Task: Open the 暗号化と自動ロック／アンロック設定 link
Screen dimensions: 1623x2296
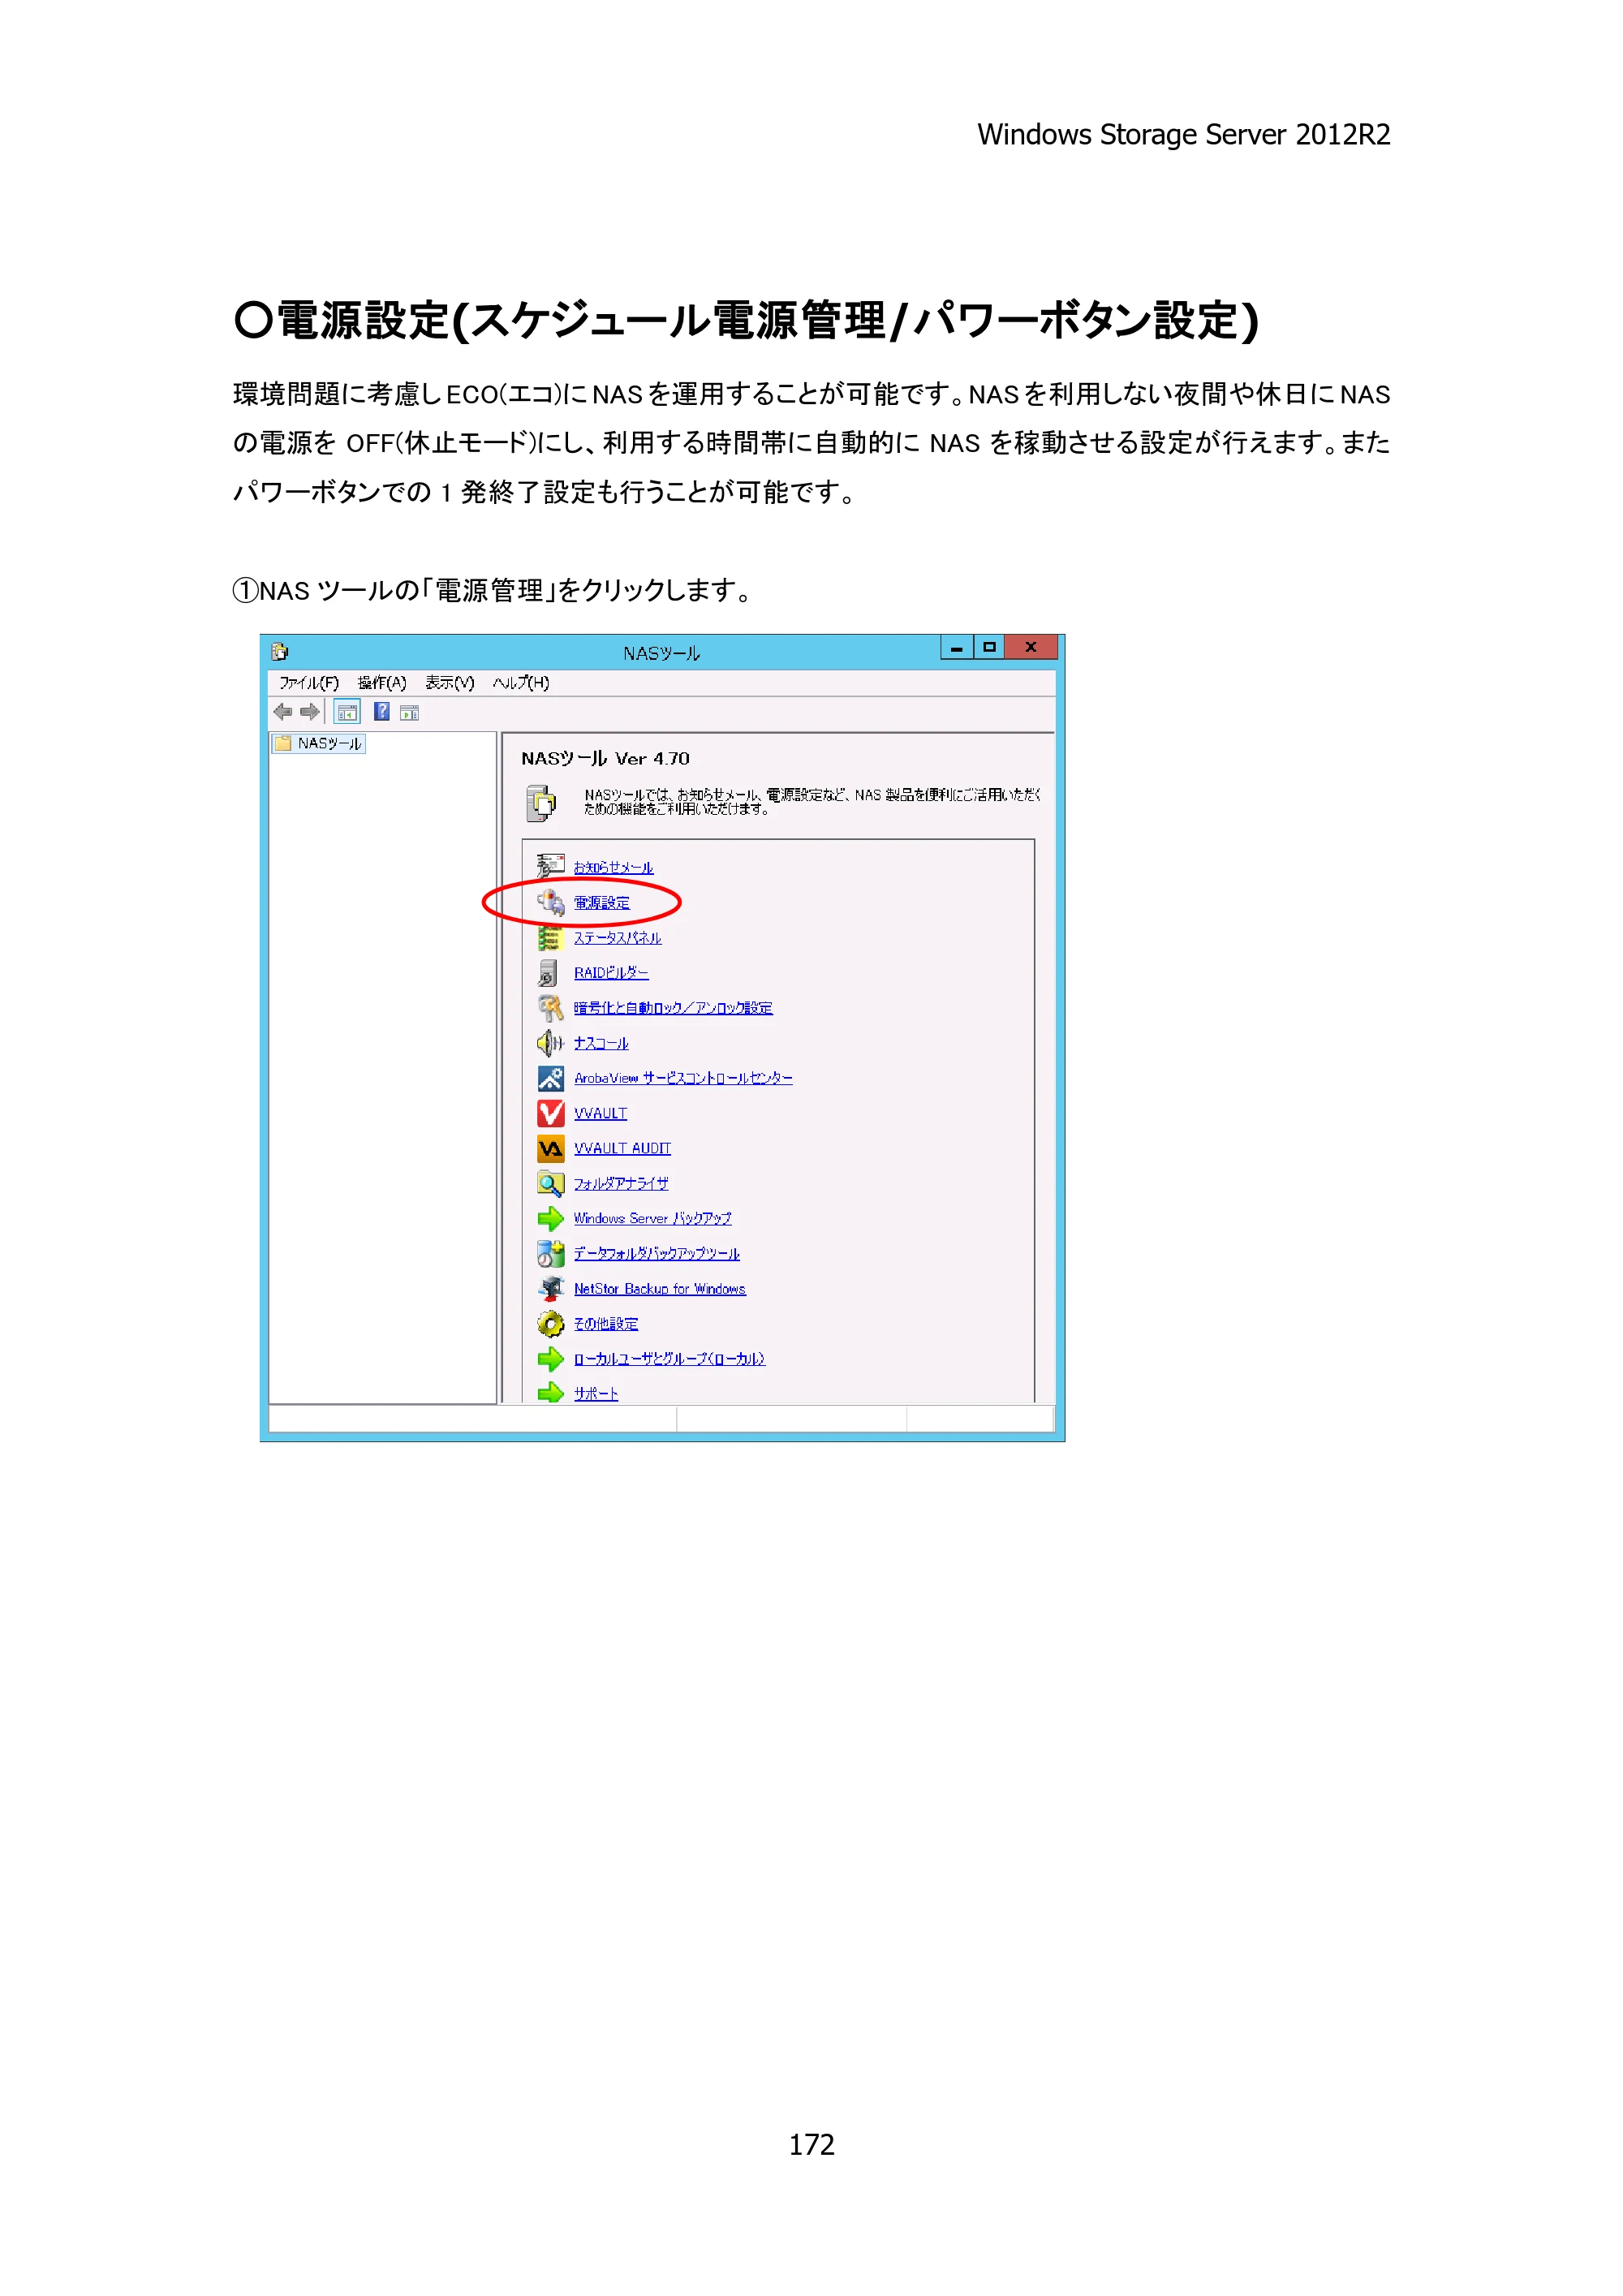Action: pyautogui.click(x=673, y=1008)
